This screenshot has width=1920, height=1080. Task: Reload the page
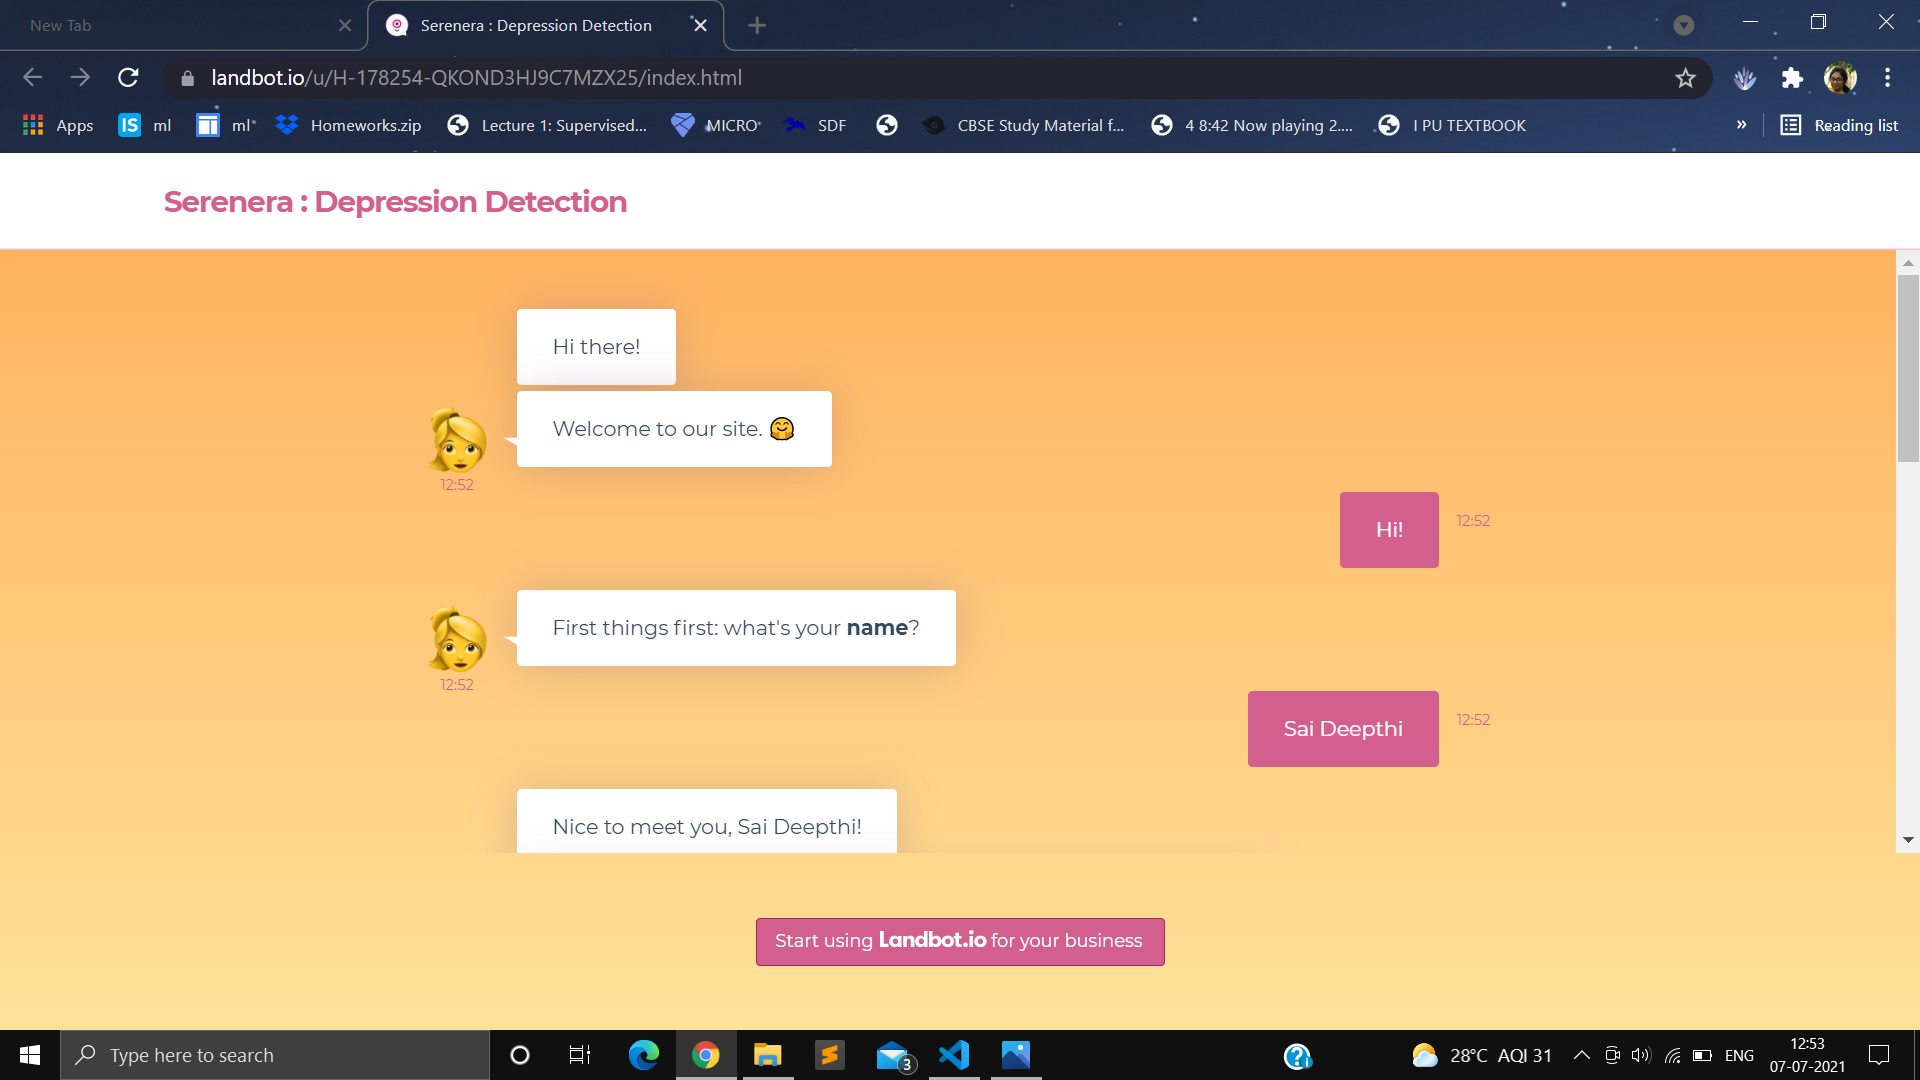click(128, 78)
